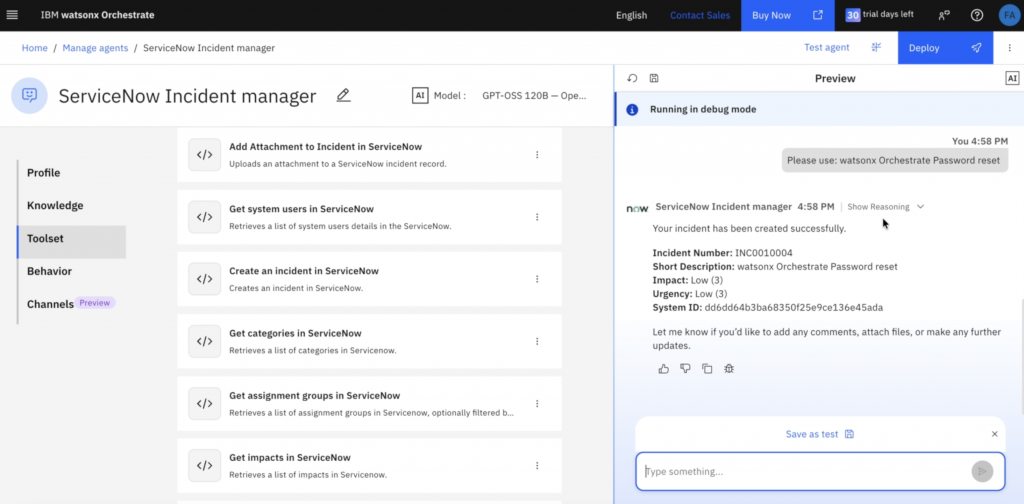1024x504 pixels.
Task: Open page overflow menu beside Deploy
Action: (x=1009, y=48)
